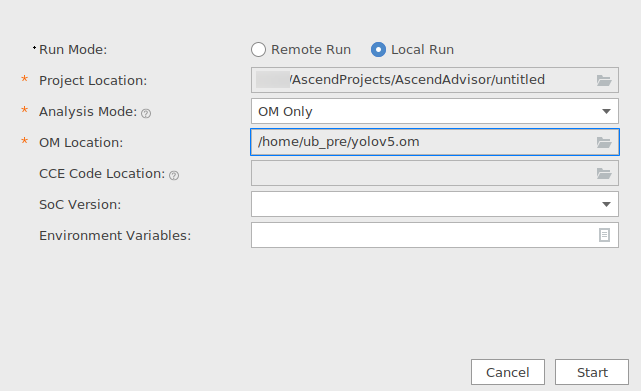The height and width of the screenshot is (391, 641).
Task: Open the OM Only combo box
Action: [x=435, y=111]
